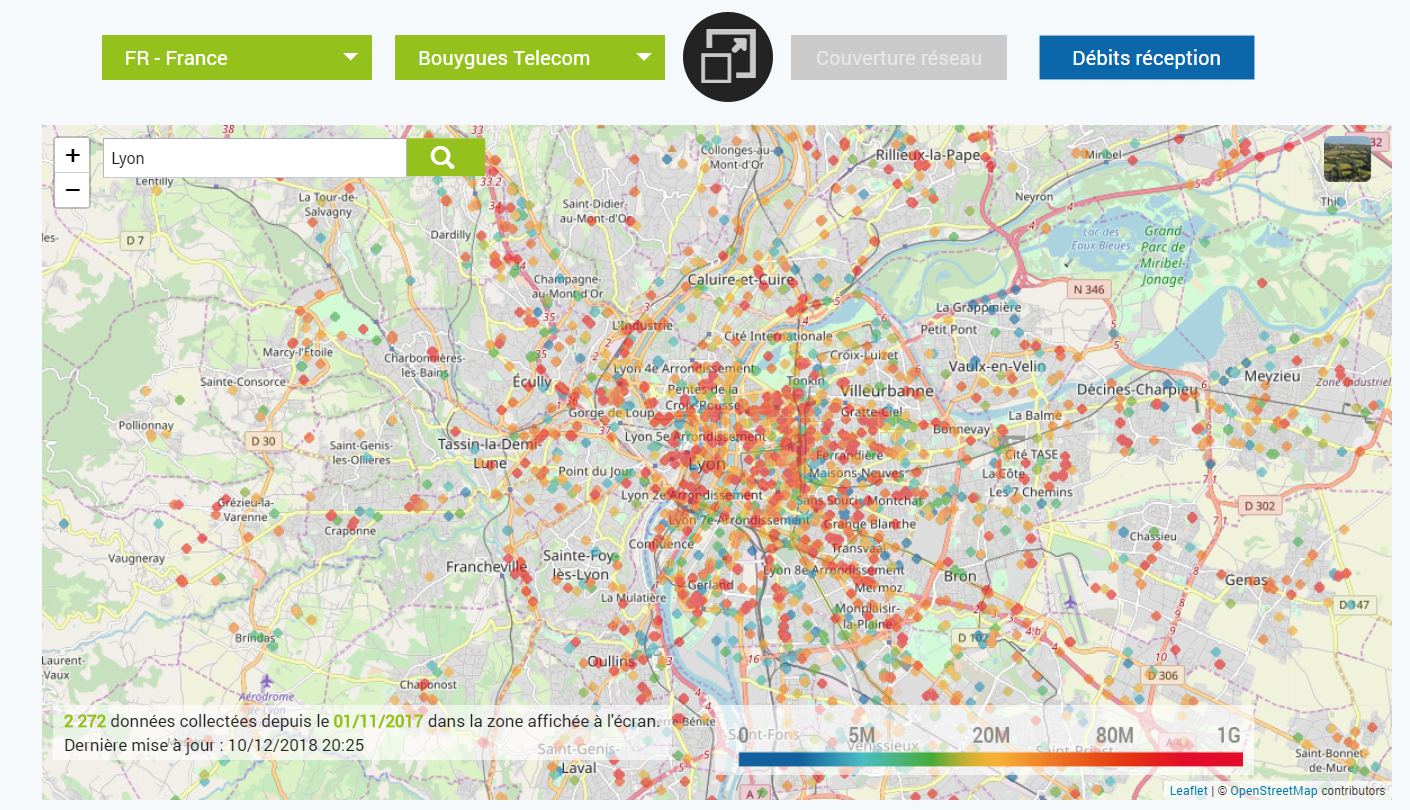Click the Genas map label
Image resolution: width=1410 pixels, height=810 pixels.
[x=1246, y=580]
